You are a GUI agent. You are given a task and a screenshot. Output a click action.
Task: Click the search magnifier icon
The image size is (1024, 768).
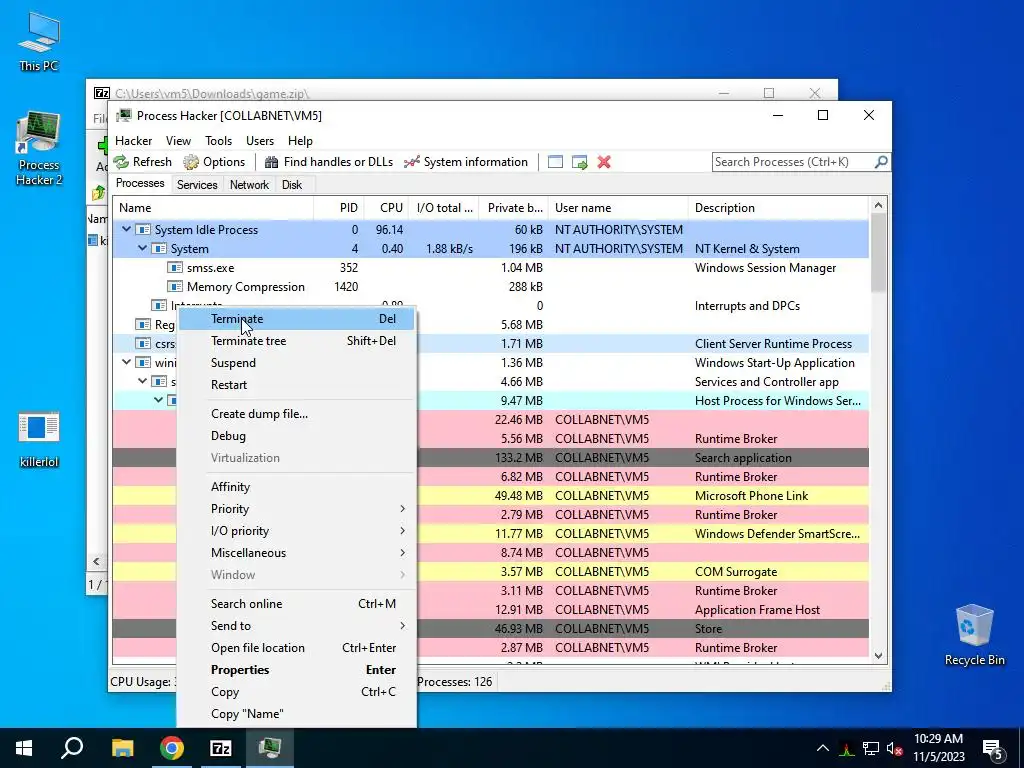click(880, 161)
